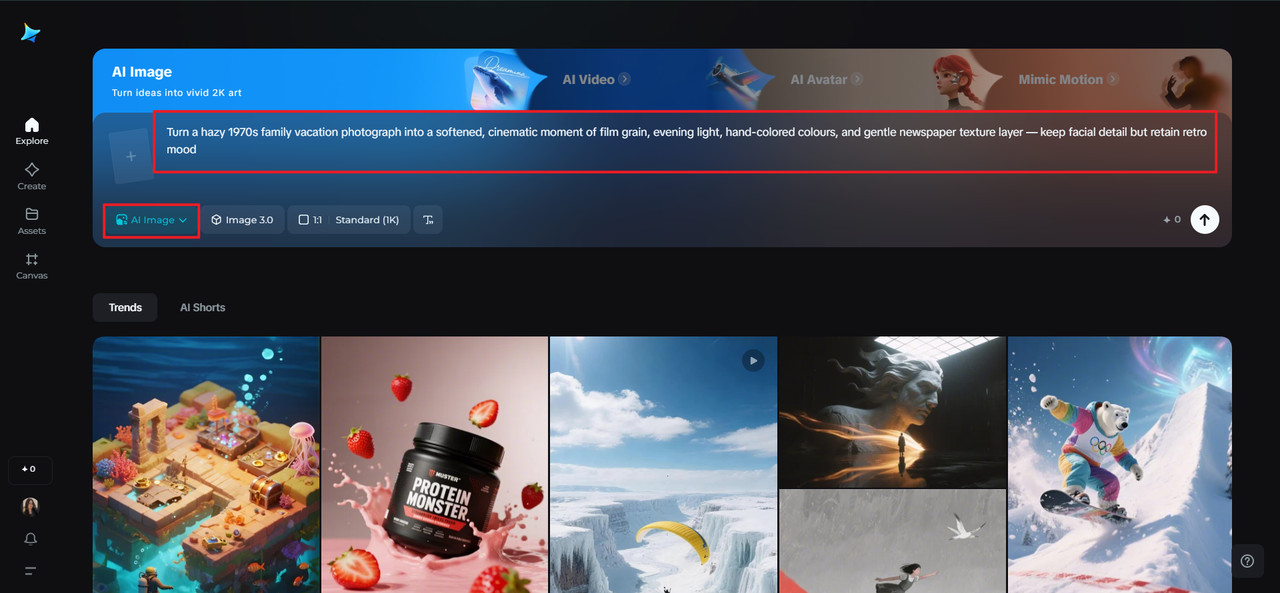
Task: Open the Create section in sidebar
Action: (31, 176)
